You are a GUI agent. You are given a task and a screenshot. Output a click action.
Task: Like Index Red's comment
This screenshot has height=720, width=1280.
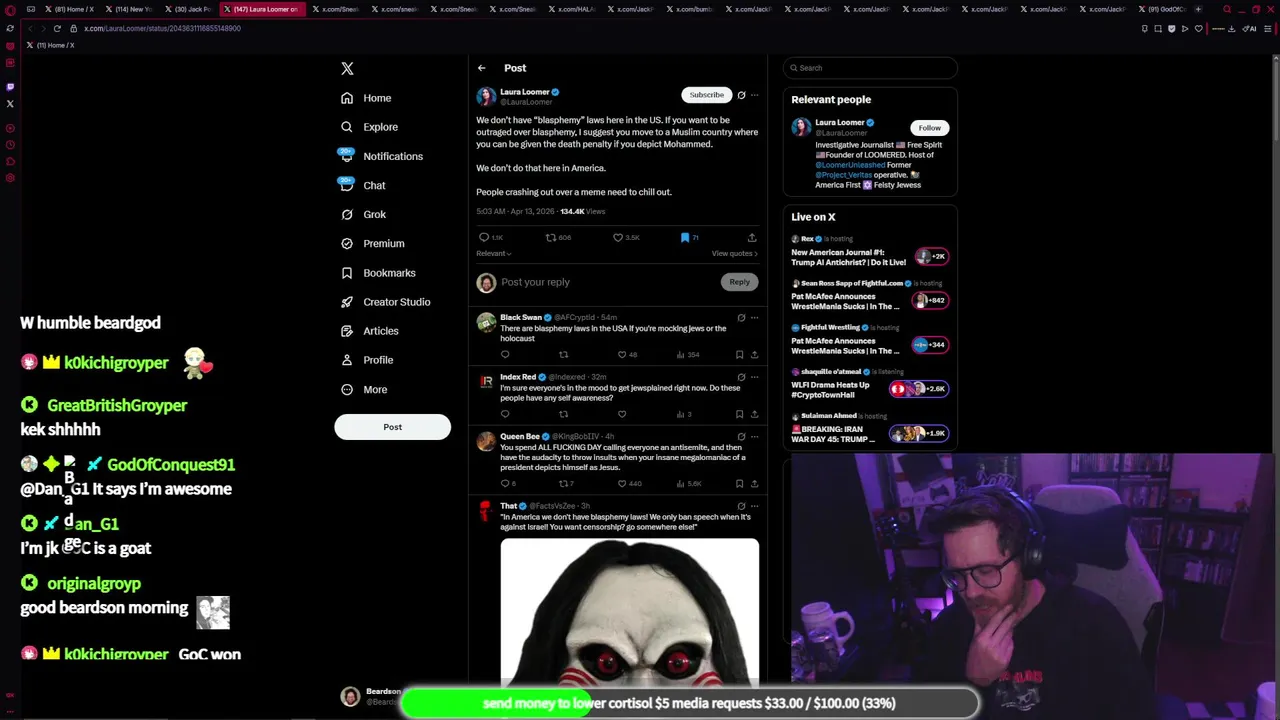click(x=622, y=414)
